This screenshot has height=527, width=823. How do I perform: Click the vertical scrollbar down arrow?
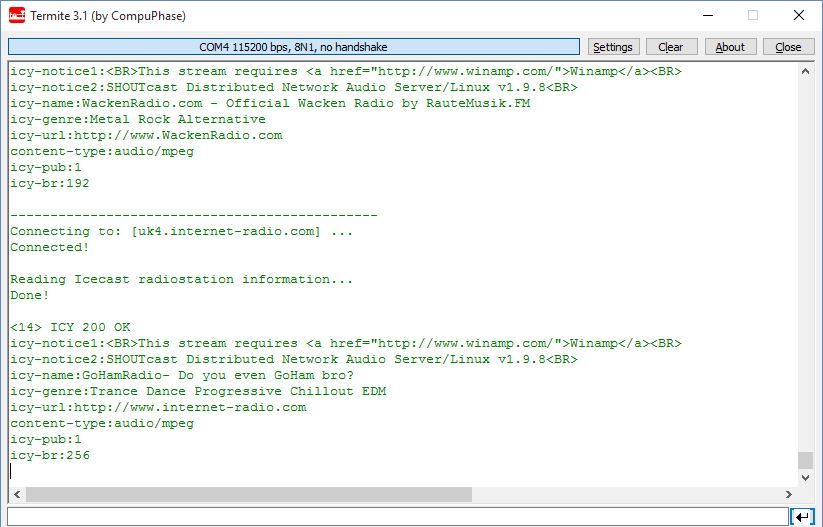click(805, 478)
